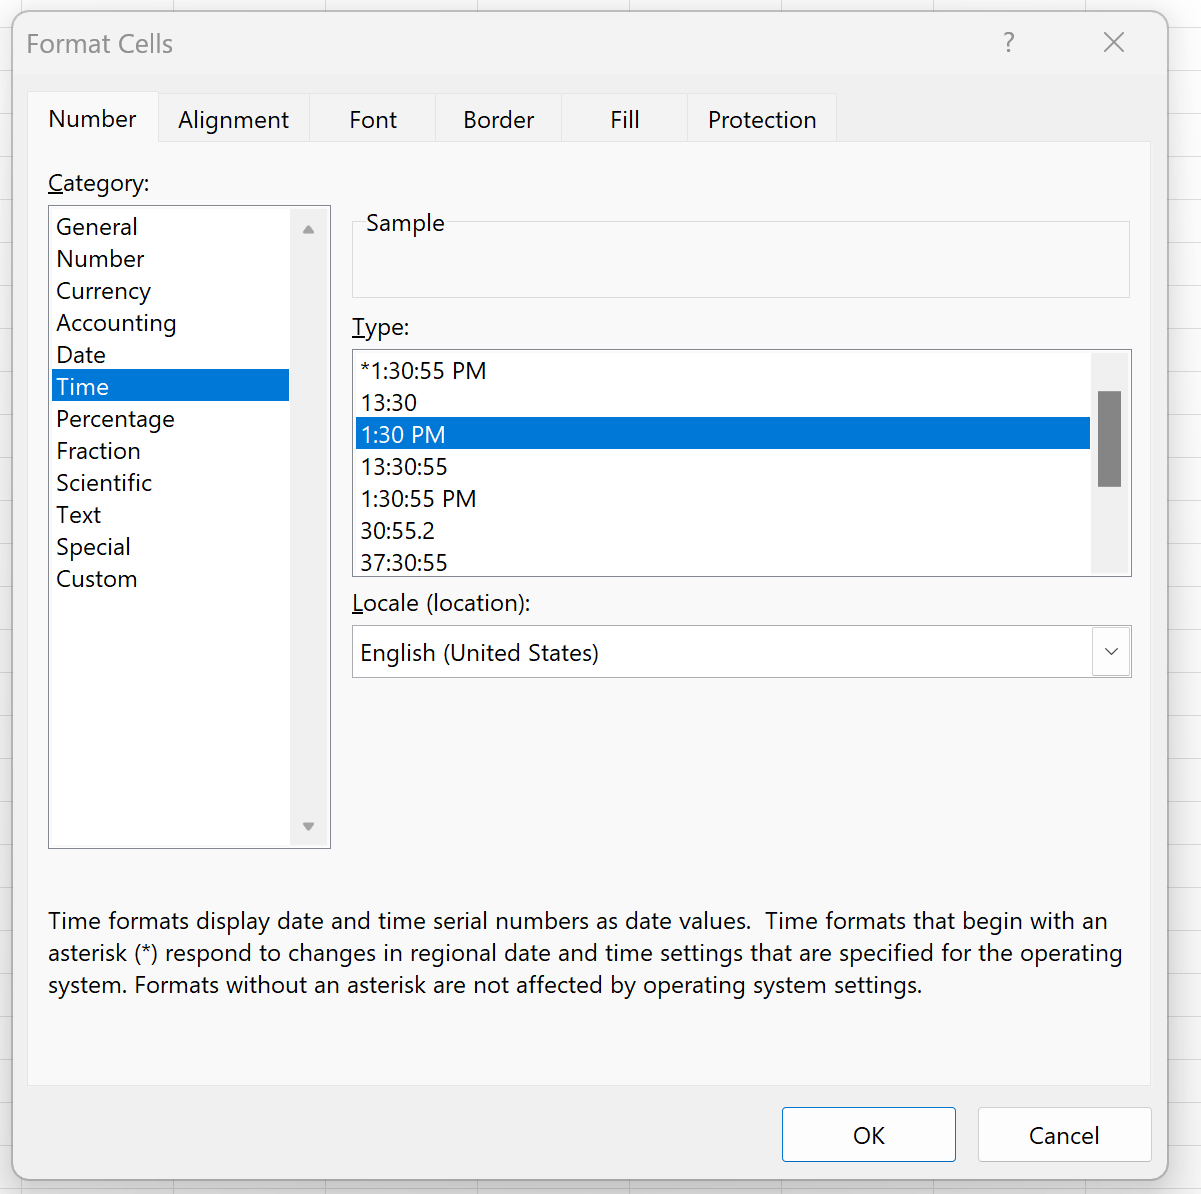Viewport: 1201px width, 1194px height.
Task: Select the Fraction category
Action: coord(98,451)
